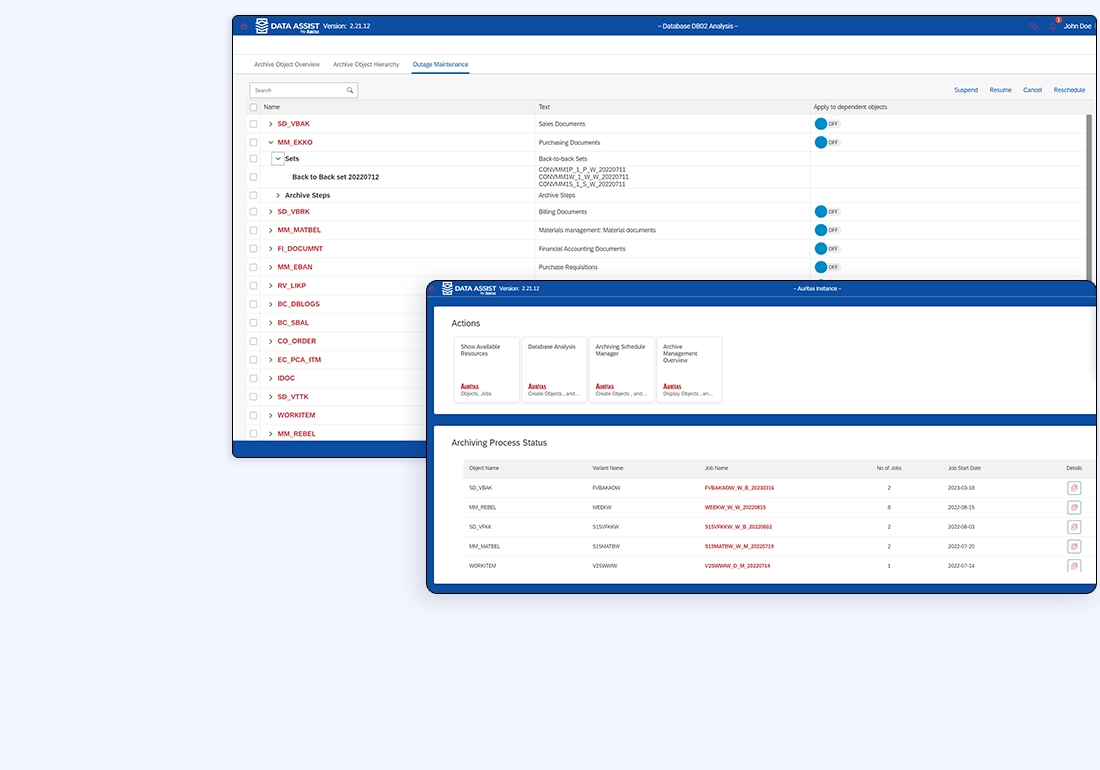
Task: Toggle dependent objects switch for FI_DOCUMNT
Action: point(827,249)
